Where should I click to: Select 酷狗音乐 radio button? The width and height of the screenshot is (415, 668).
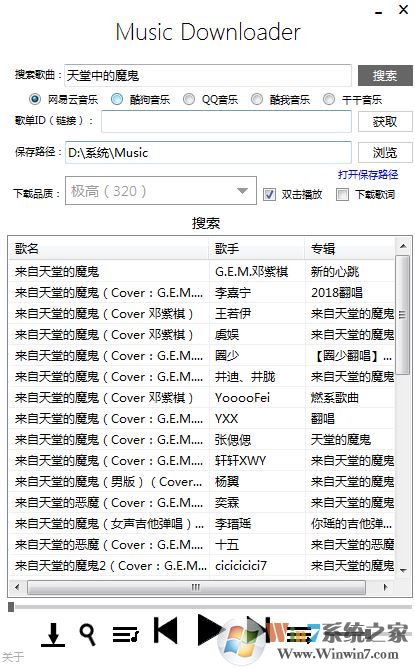(117, 99)
